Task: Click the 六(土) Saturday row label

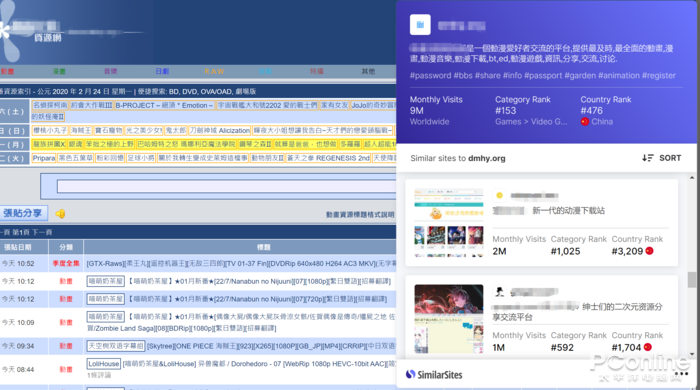Action: pos(13,112)
